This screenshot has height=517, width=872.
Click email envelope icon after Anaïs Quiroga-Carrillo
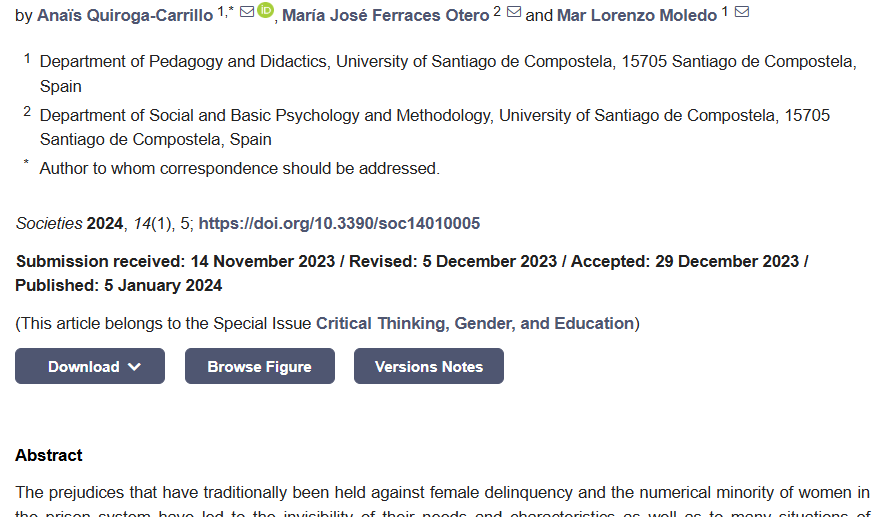pos(247,11)
